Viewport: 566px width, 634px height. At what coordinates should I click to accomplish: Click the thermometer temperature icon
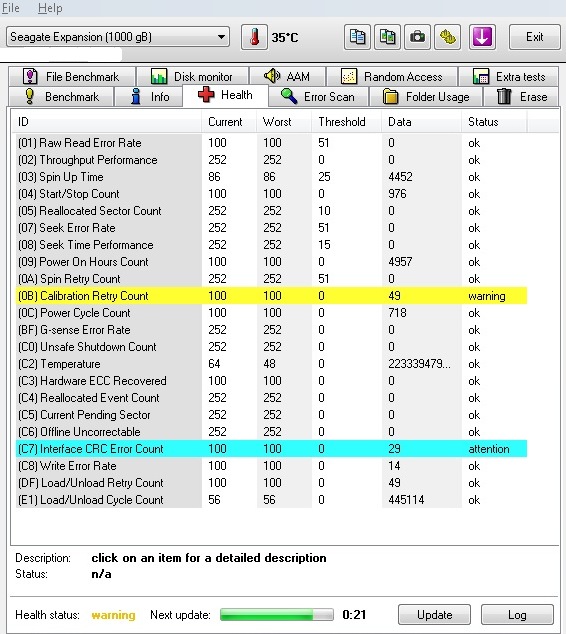coord(254,37)
